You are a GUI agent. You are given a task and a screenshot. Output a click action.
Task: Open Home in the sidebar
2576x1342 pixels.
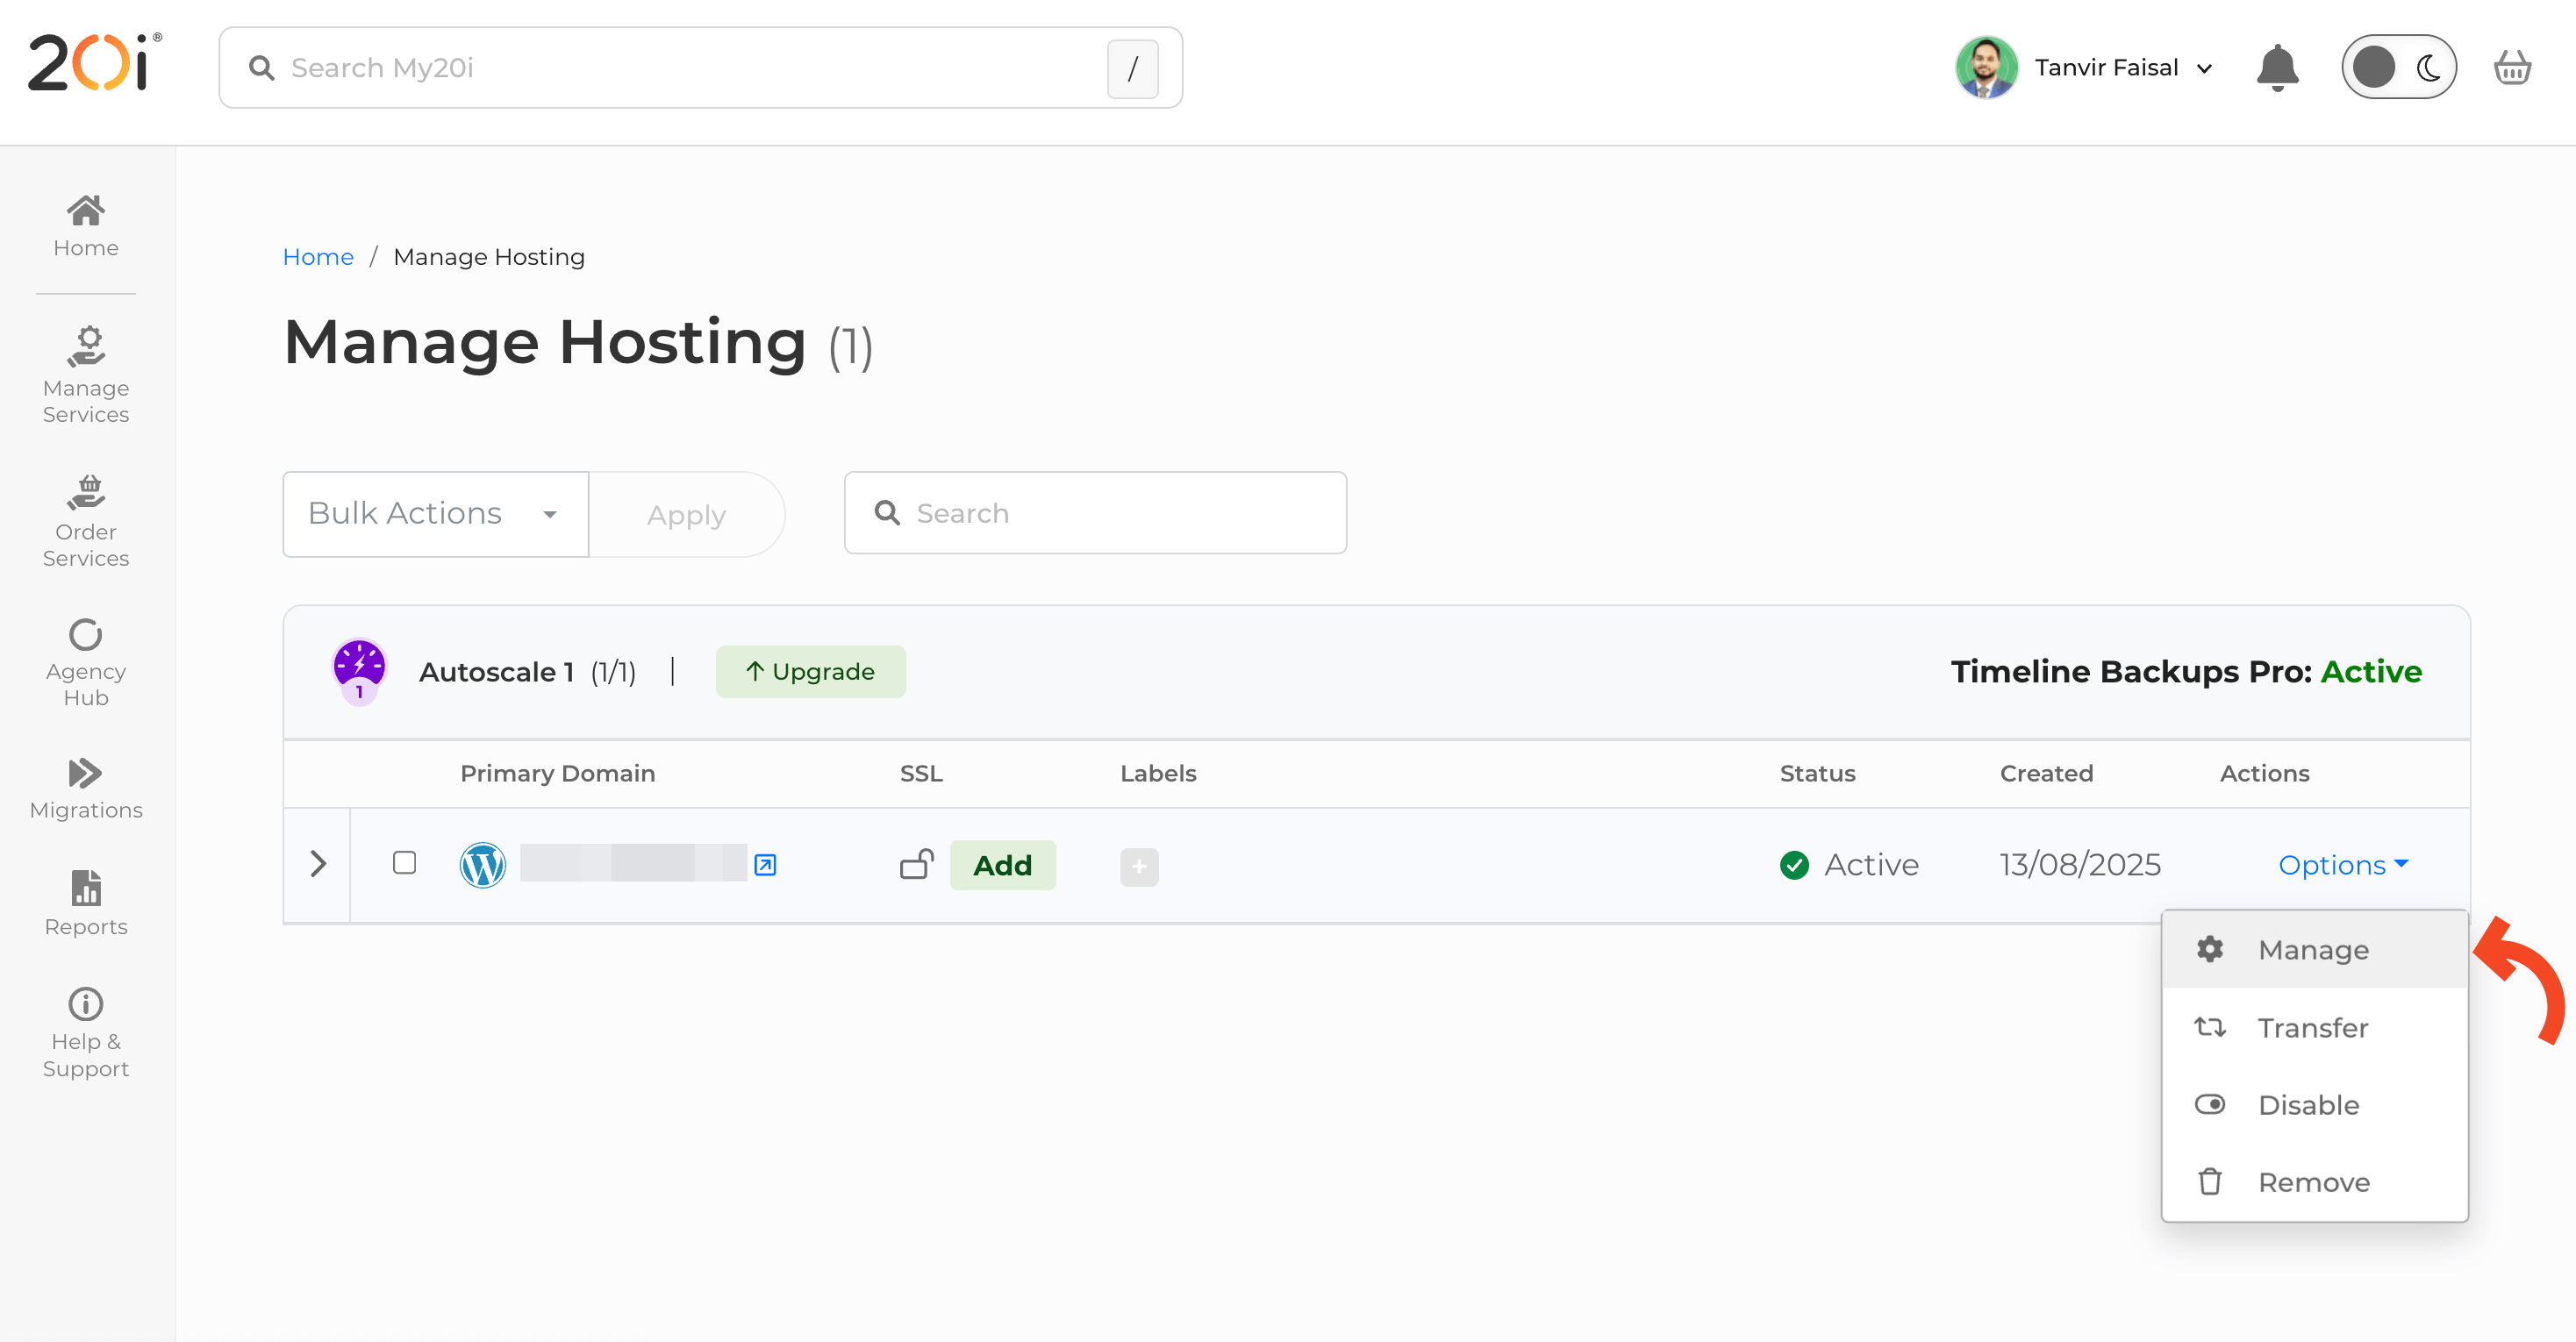(86, 226)
